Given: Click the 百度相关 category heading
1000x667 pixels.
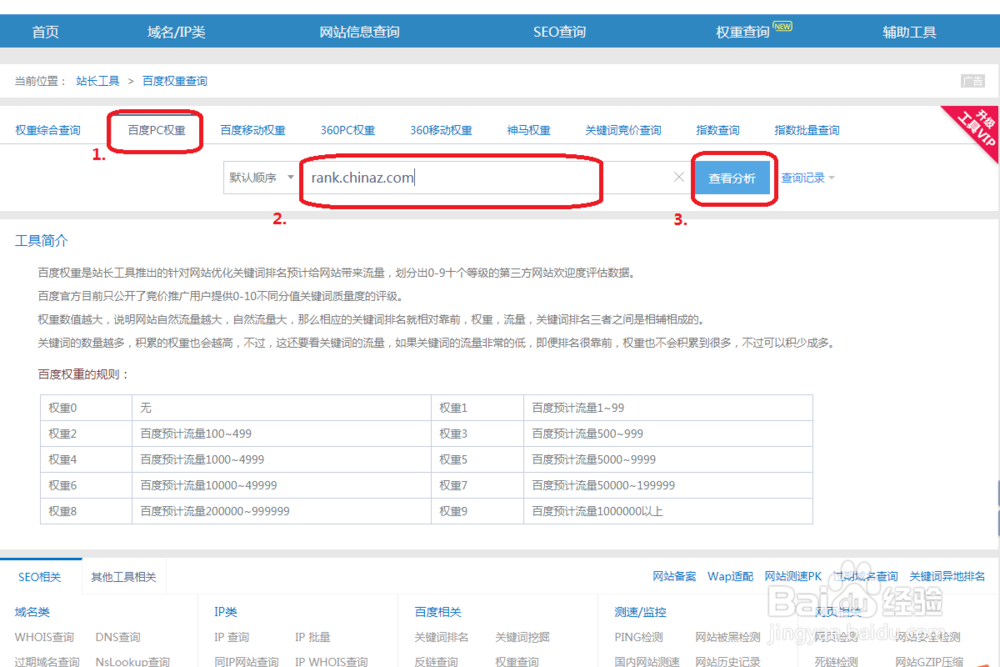Looking at the screenshot, I should coord(438,612).
